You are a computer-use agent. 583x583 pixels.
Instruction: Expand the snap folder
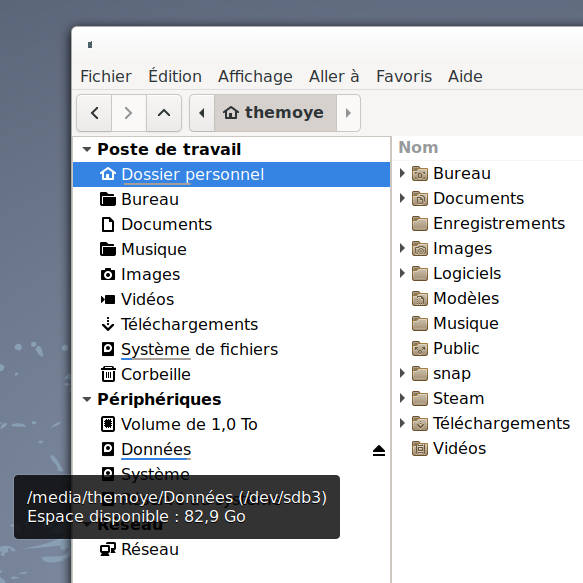tap(402, 373)
